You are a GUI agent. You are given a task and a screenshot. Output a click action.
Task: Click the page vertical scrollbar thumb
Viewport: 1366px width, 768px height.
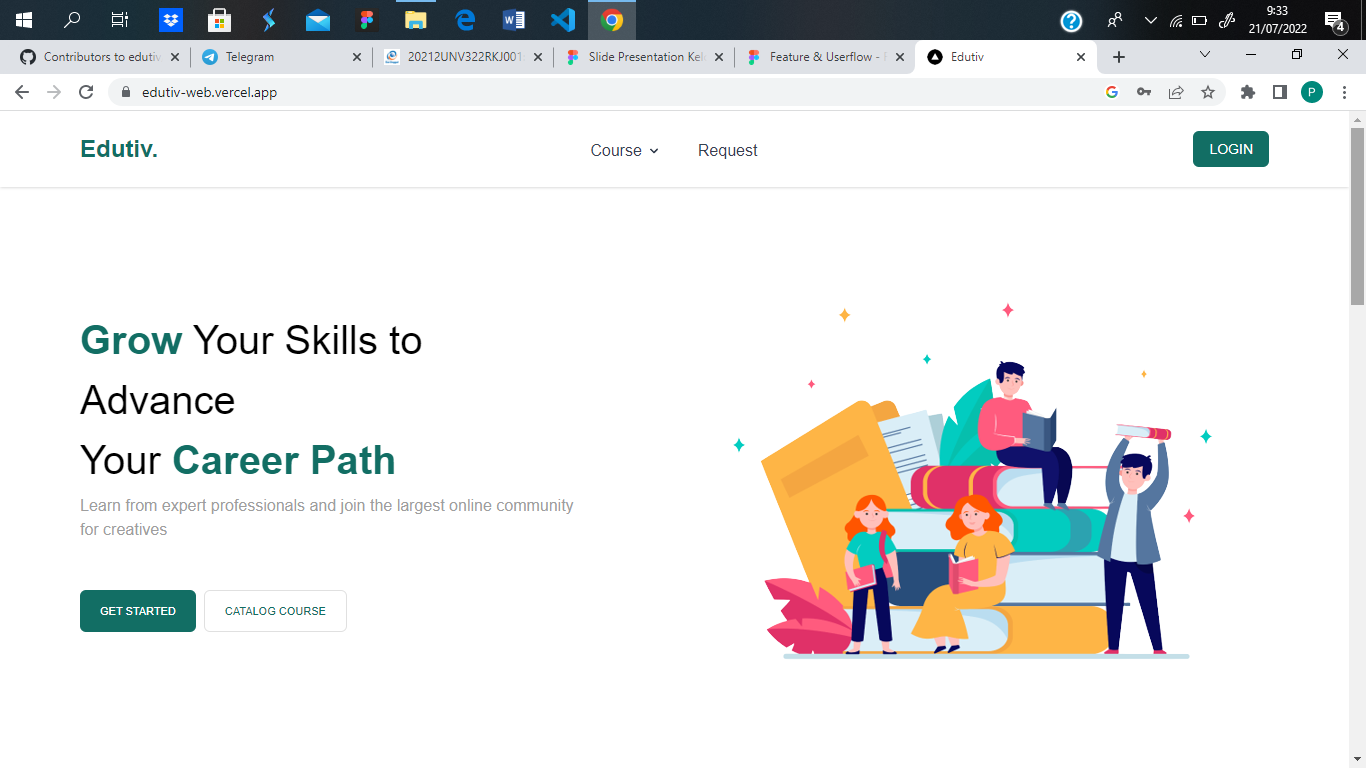pos(1357,215)
